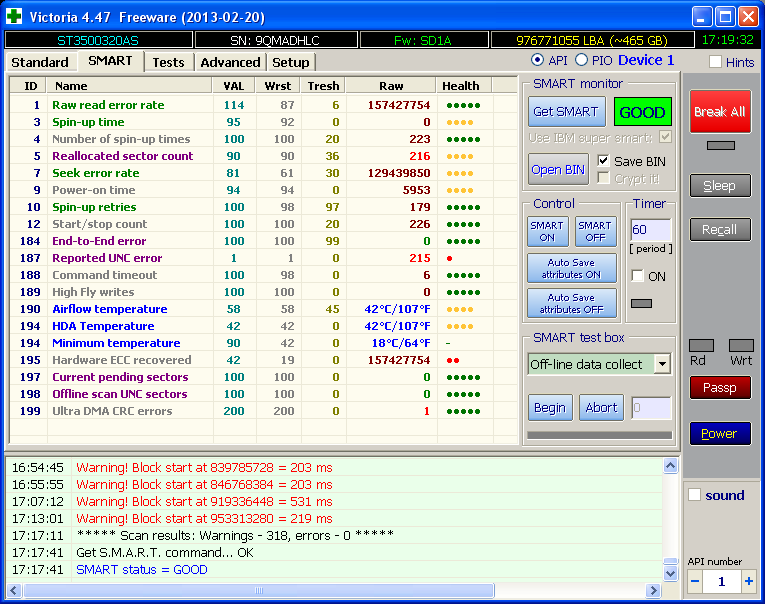Click Begin in SMART test box
This screenshot has height=604, width=765.
point(550,407)
